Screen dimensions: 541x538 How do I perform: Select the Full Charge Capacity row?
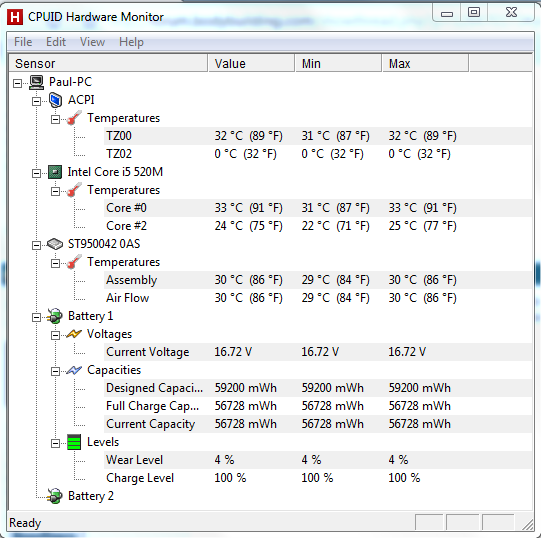(317, 406)
